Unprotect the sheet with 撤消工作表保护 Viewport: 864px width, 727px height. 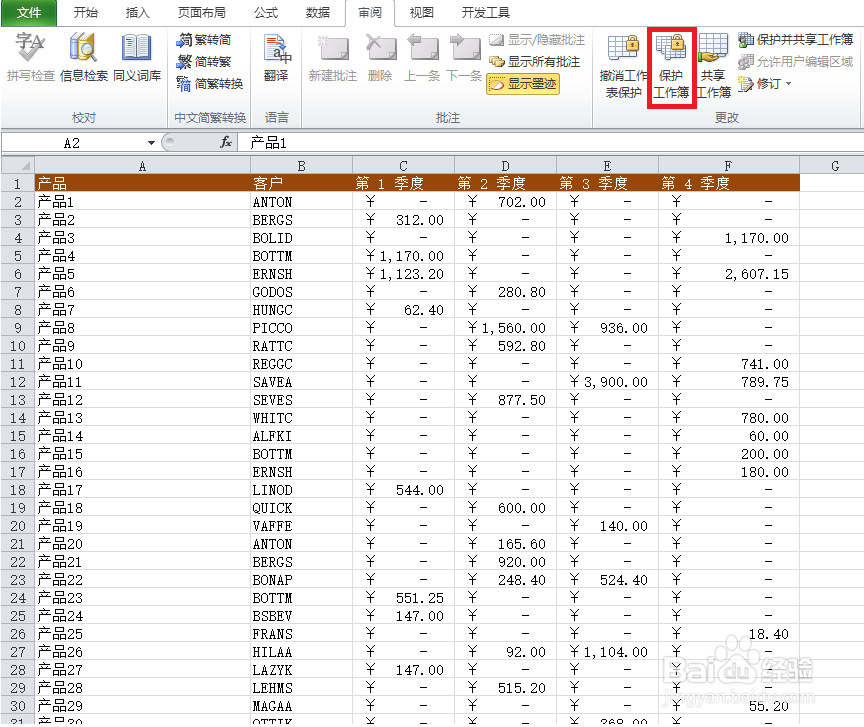pyautogui.click(x=623, y=66)
